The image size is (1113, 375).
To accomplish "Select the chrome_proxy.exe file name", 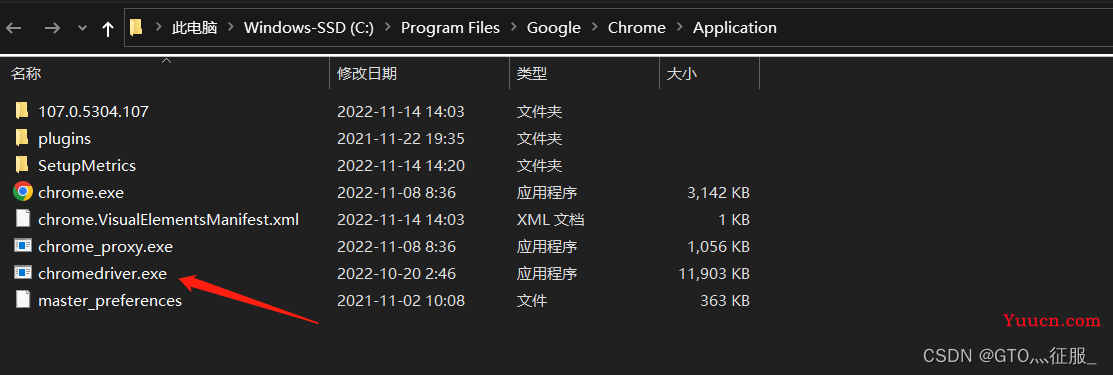I will tap(105, 246).
